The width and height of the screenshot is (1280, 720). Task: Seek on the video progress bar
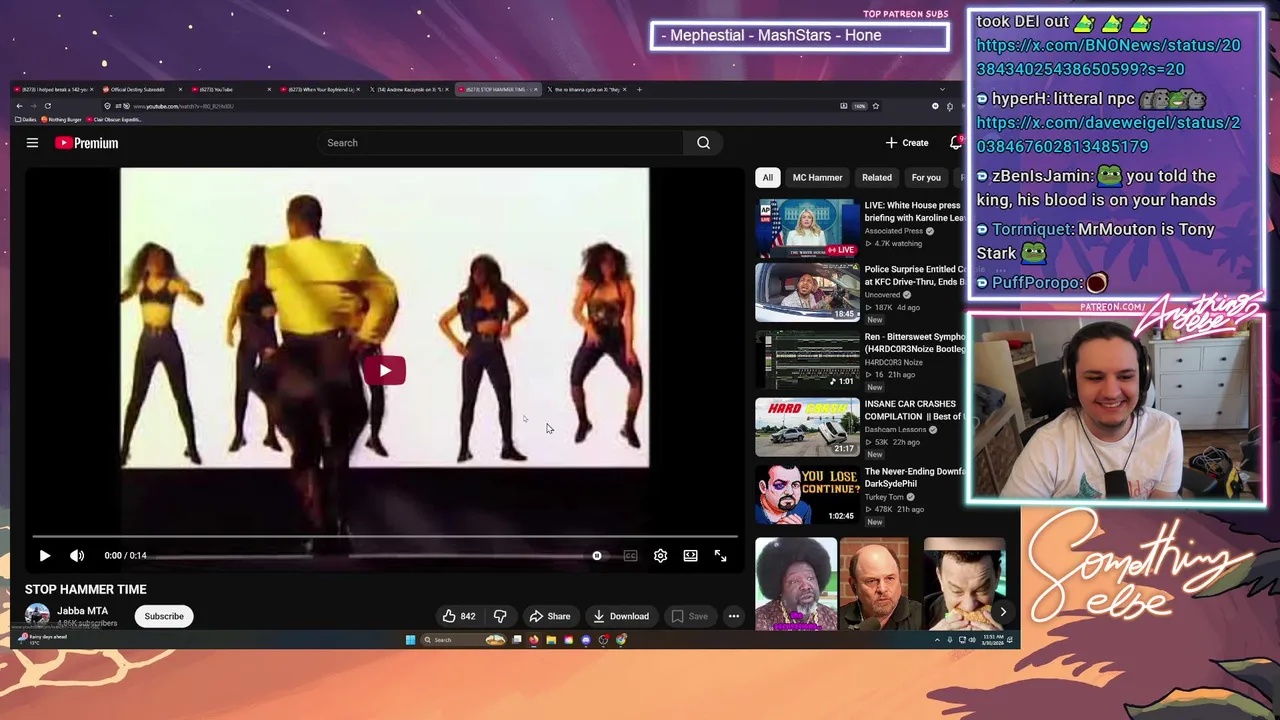[x=384, y=537]
